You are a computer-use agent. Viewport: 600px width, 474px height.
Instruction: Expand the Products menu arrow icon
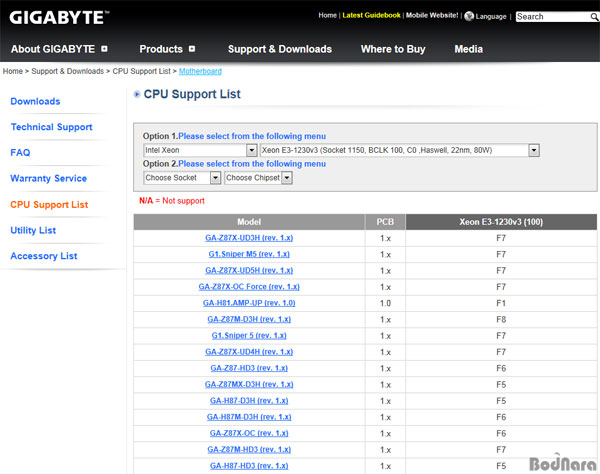(192, 49)
